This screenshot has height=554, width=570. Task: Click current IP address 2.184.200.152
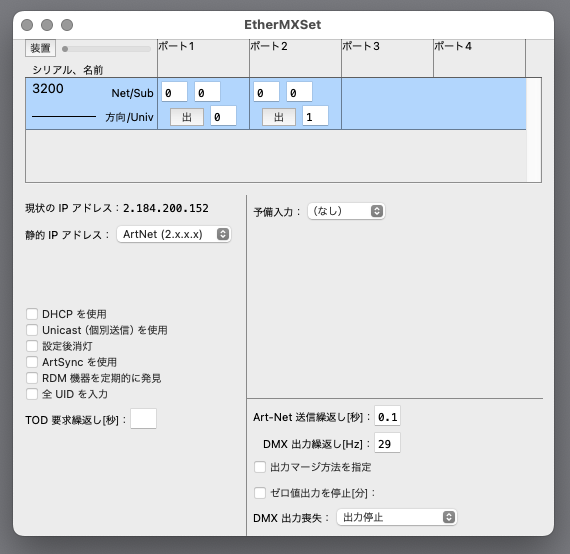coord(166,208)
